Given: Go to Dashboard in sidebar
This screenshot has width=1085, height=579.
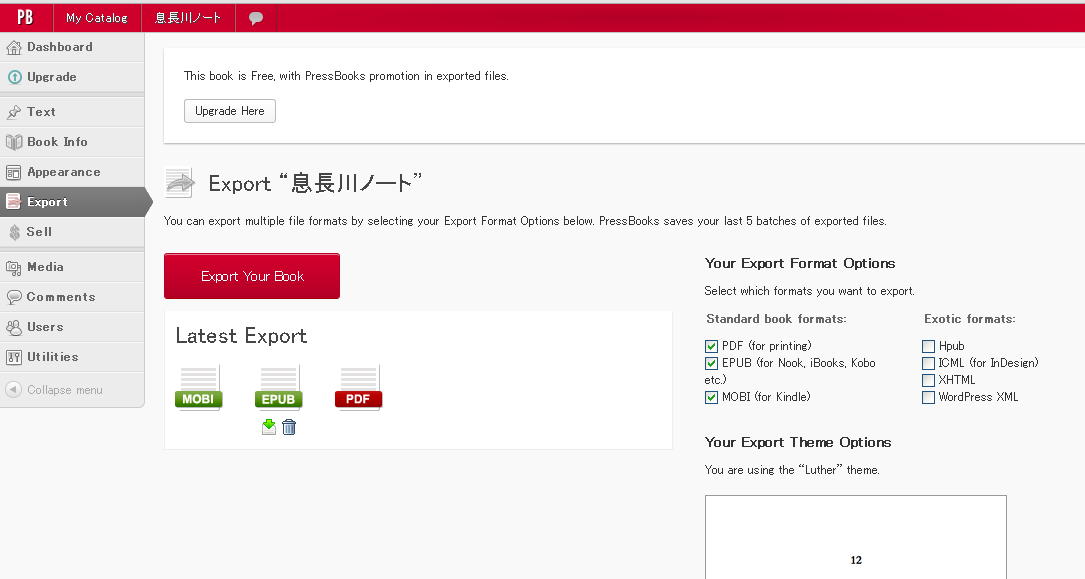Looking at the screenshot, I should (72, 47).
